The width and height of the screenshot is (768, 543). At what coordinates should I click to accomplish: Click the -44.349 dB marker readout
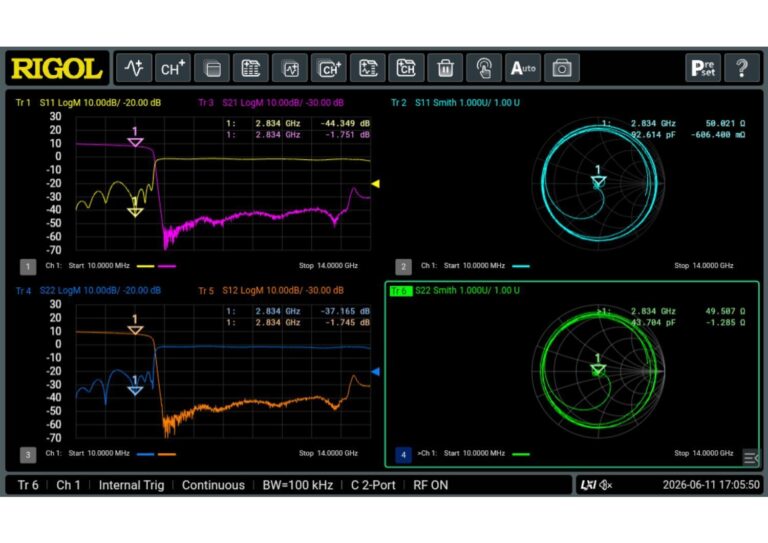[x=345, y=123]
